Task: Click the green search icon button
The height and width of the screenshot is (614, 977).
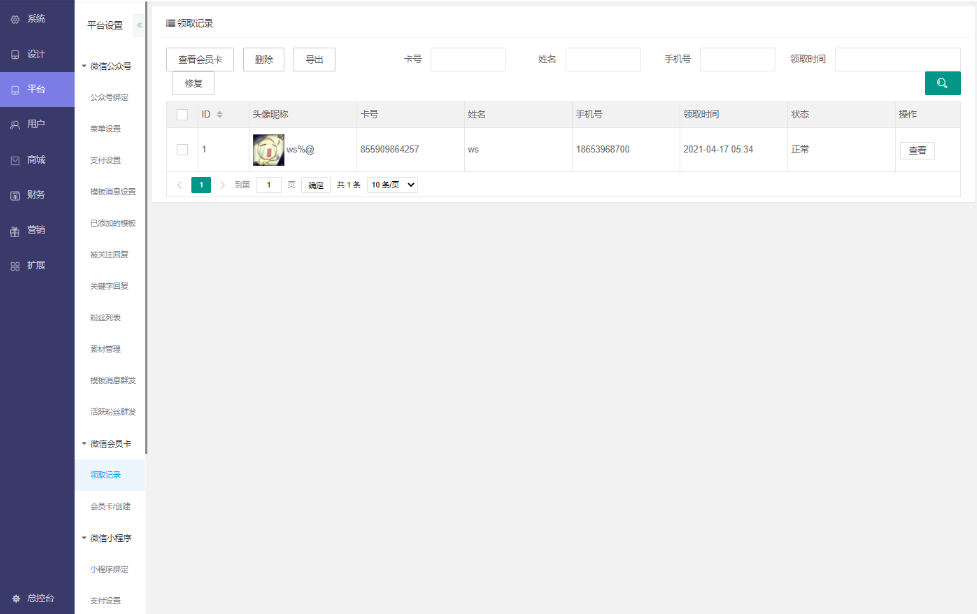Action: (942, 83)
